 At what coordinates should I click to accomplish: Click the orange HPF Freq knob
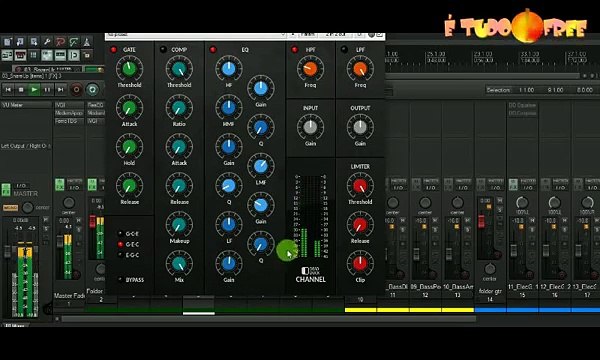[310, 68]
